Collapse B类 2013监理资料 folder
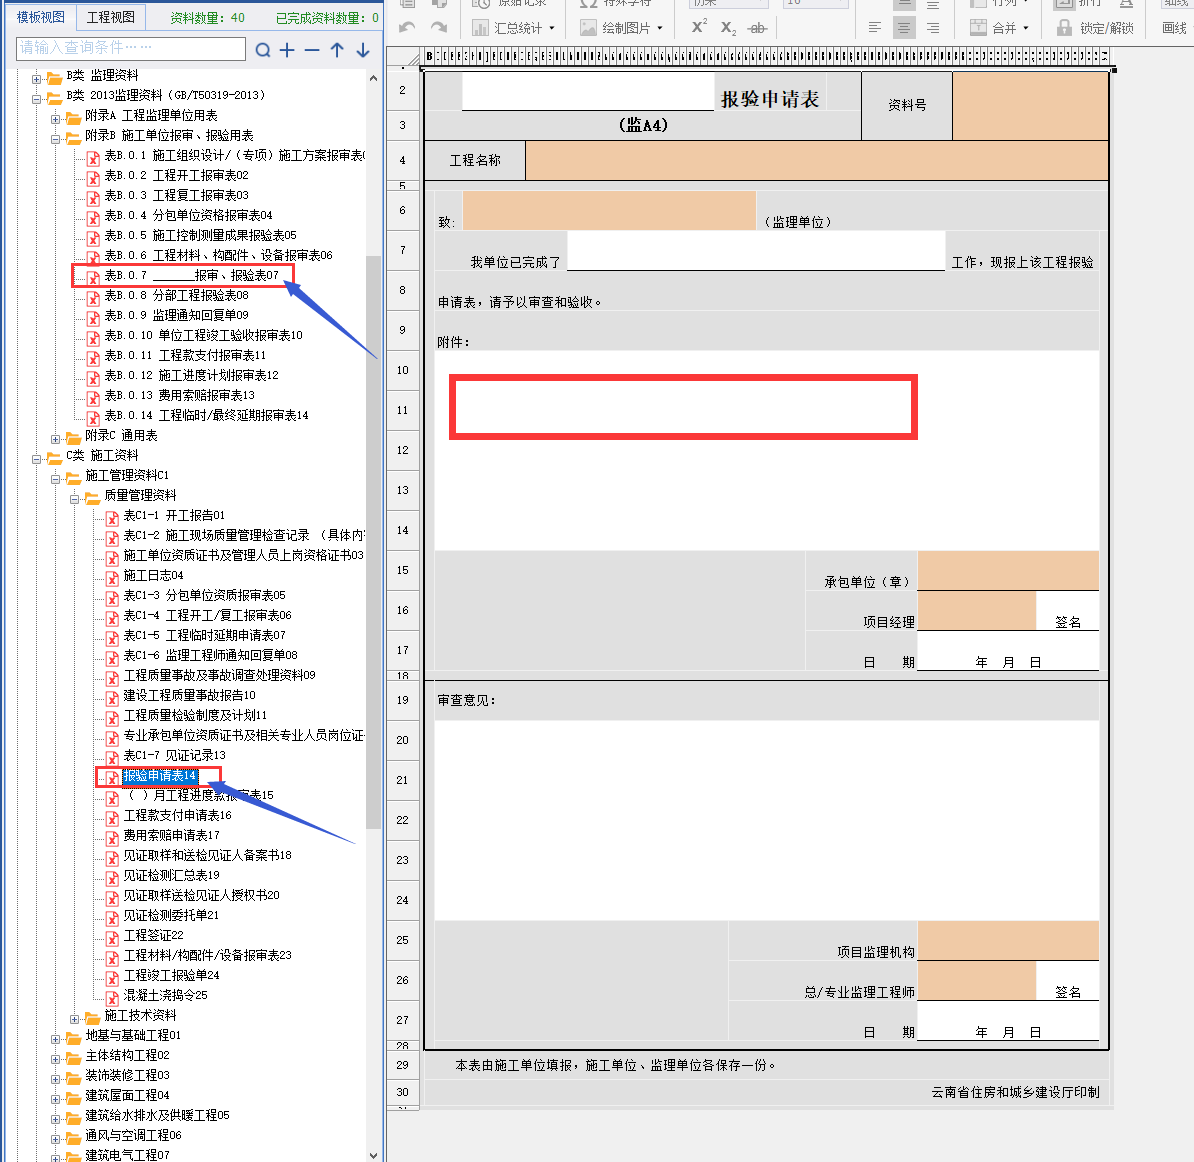 (x=36, y=98)
